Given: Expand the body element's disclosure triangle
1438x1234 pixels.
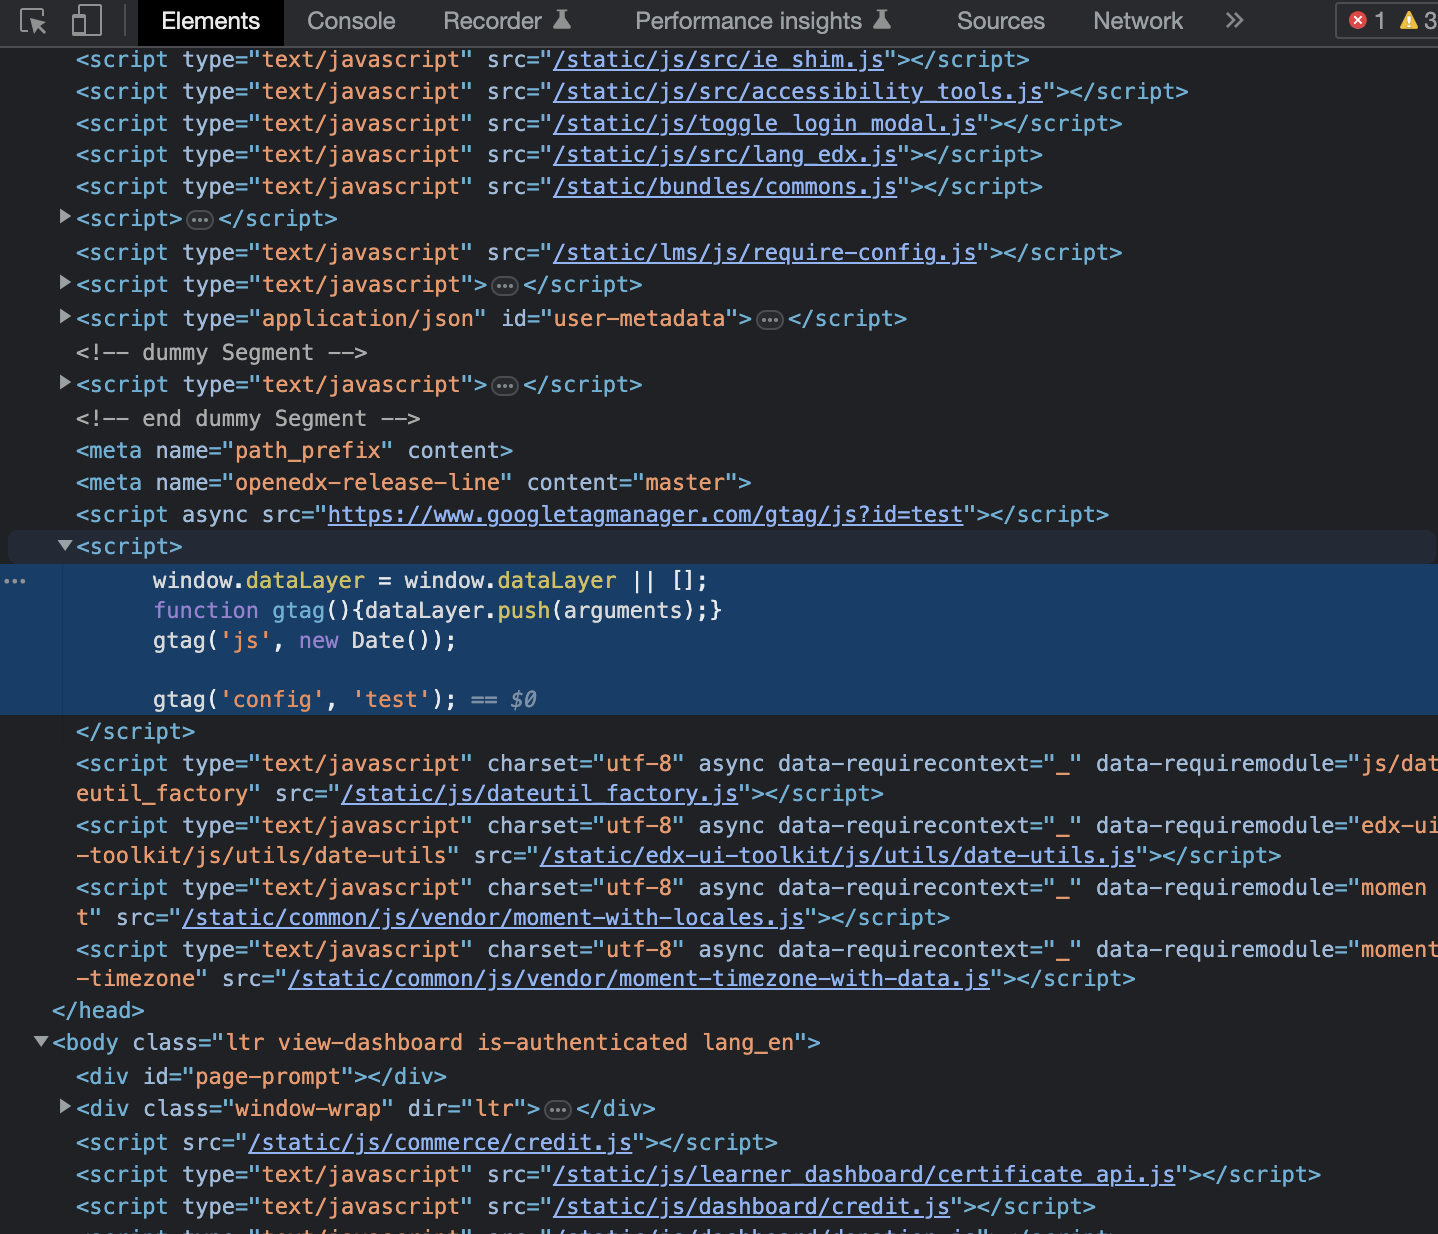Looking at the screenshot, I should 41,1041.
